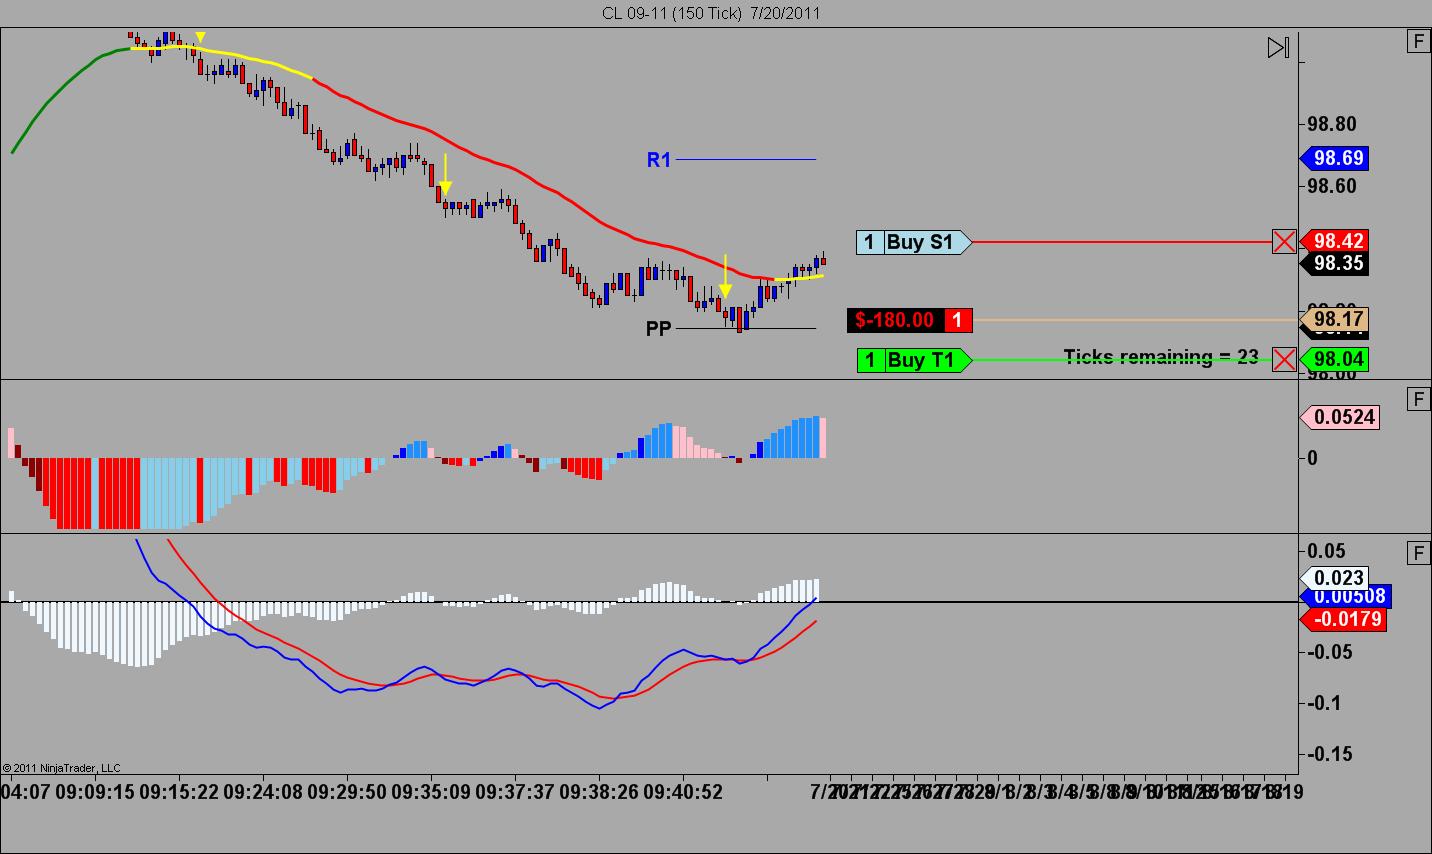Click the blue 0.00508 MACD value marker
This screenshot has height=854, width=1432.
(x=1346, y=597)
